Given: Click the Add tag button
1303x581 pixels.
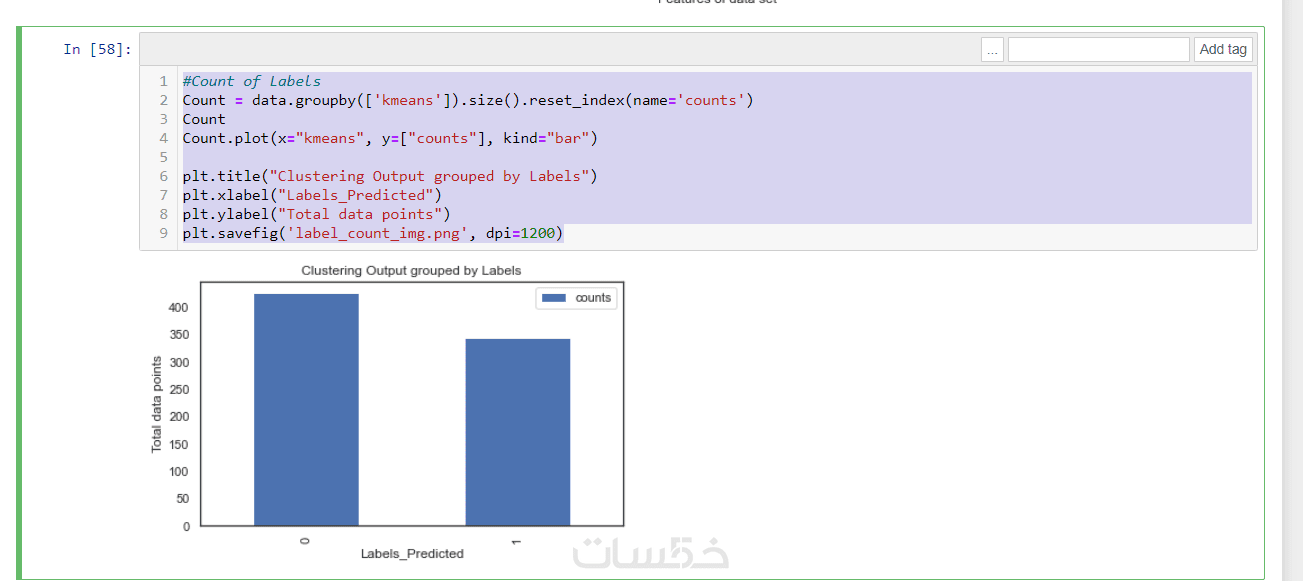Looking at the screenshot, I should click(1223, 49).
